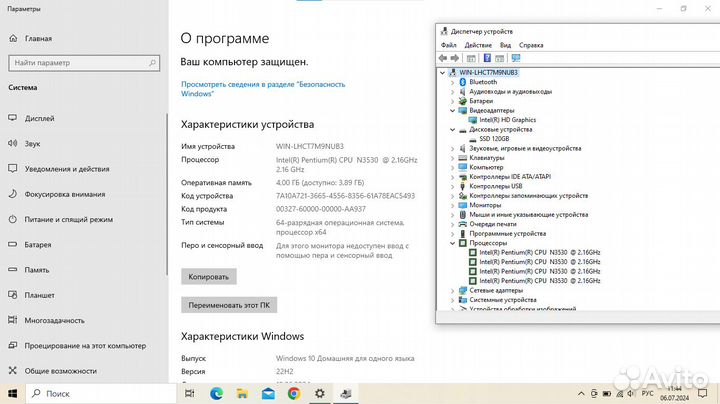
Task: Click the Копировать button
Action: point(208,277)
